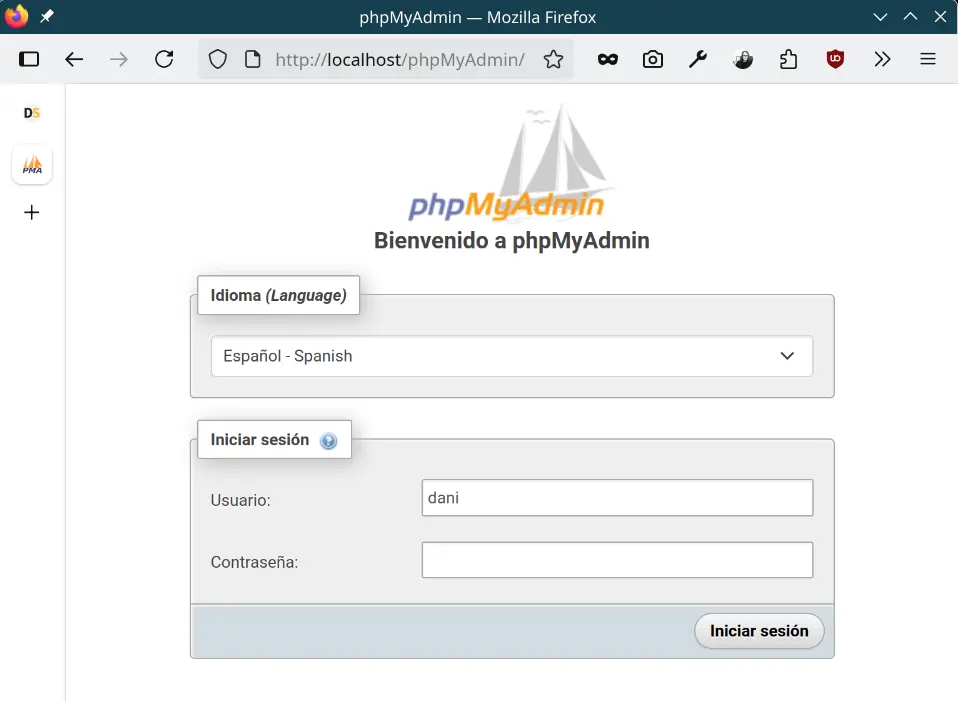Open the uBlock Origin extension icon

(x=835, y=59)
